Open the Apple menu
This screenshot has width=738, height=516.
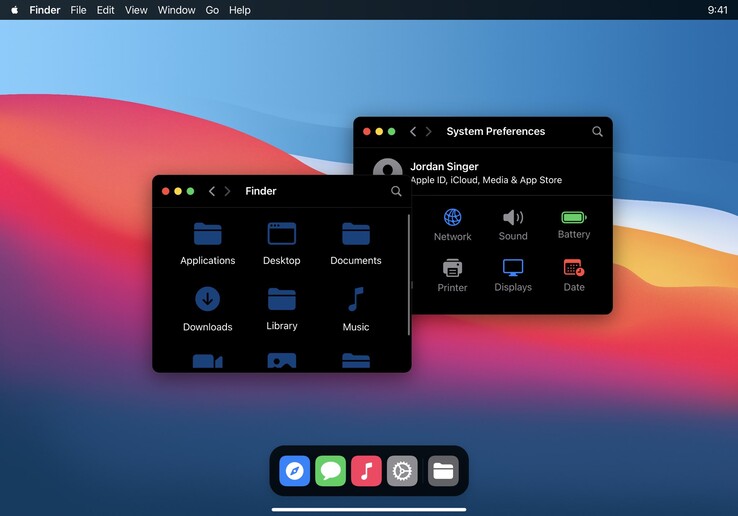coord(15,10)
